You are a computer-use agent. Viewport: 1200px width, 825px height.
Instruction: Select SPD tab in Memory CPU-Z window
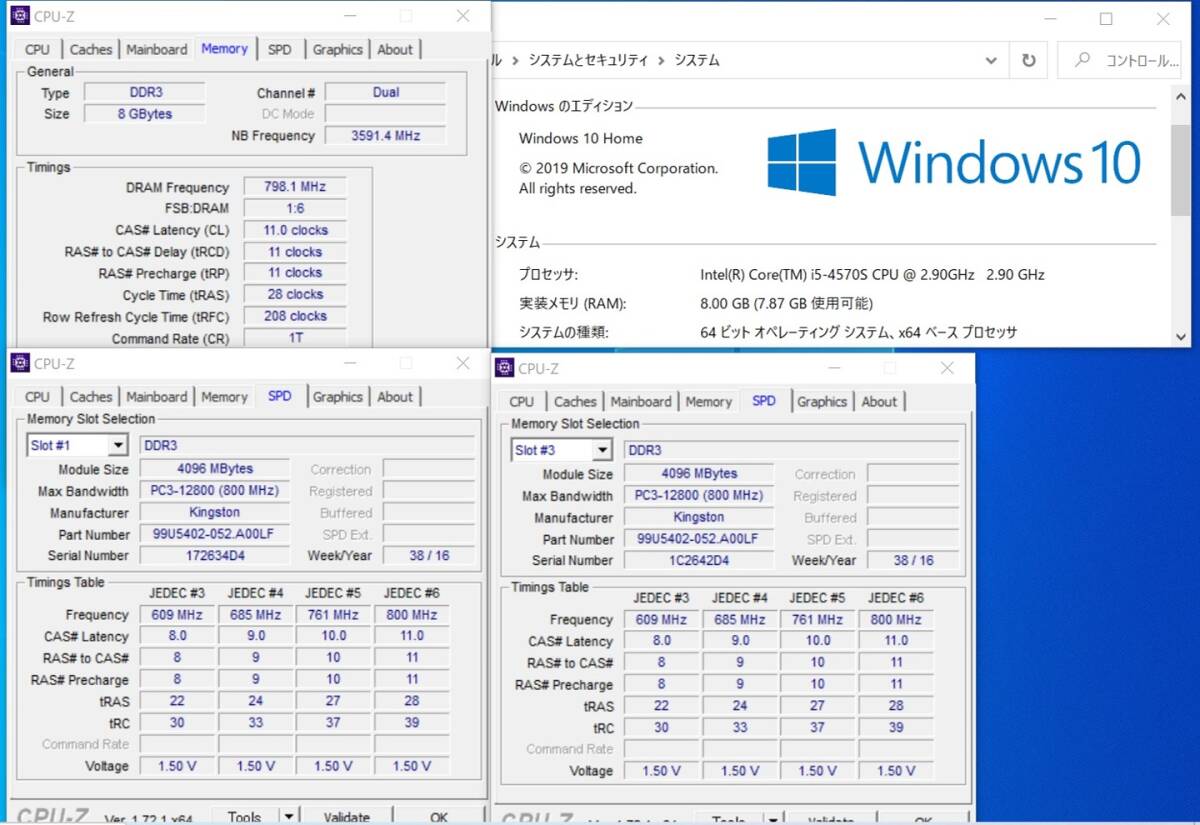[x=280, y=49]
